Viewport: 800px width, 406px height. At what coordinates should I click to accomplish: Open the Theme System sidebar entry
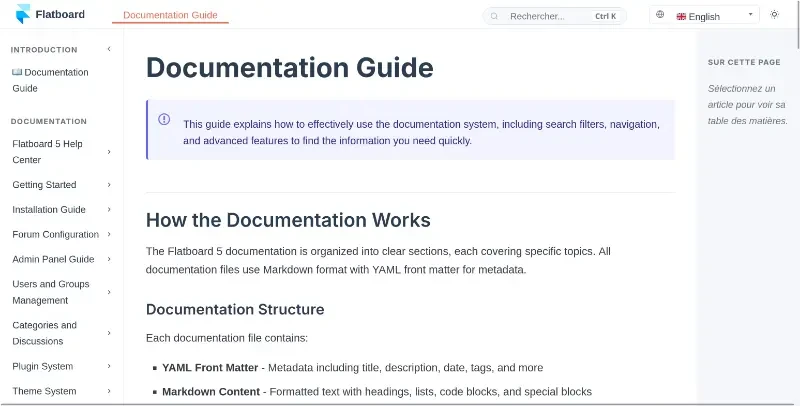(44, 391)
